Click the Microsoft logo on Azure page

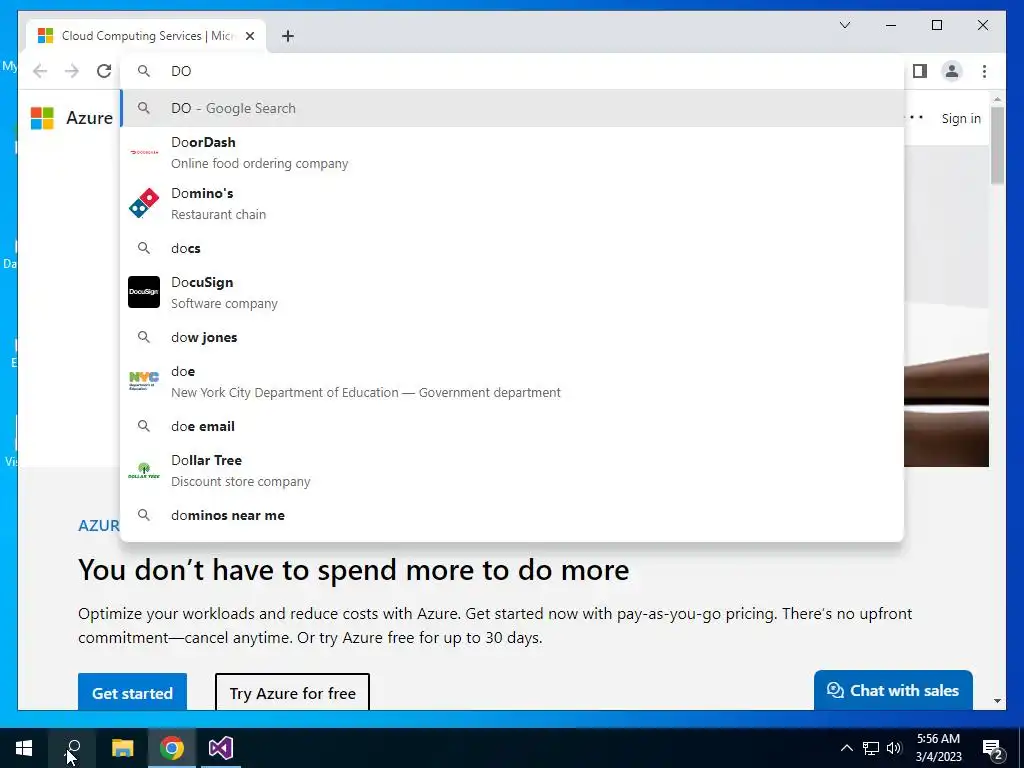pos(42,118)
